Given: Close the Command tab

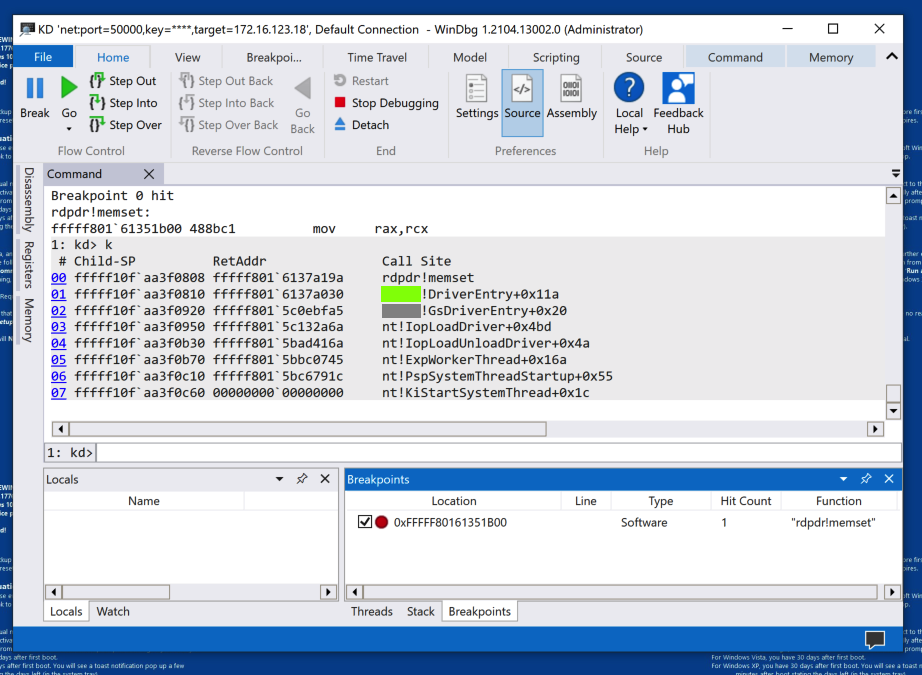Looking at the screenshot, I should tap(149, 174).
